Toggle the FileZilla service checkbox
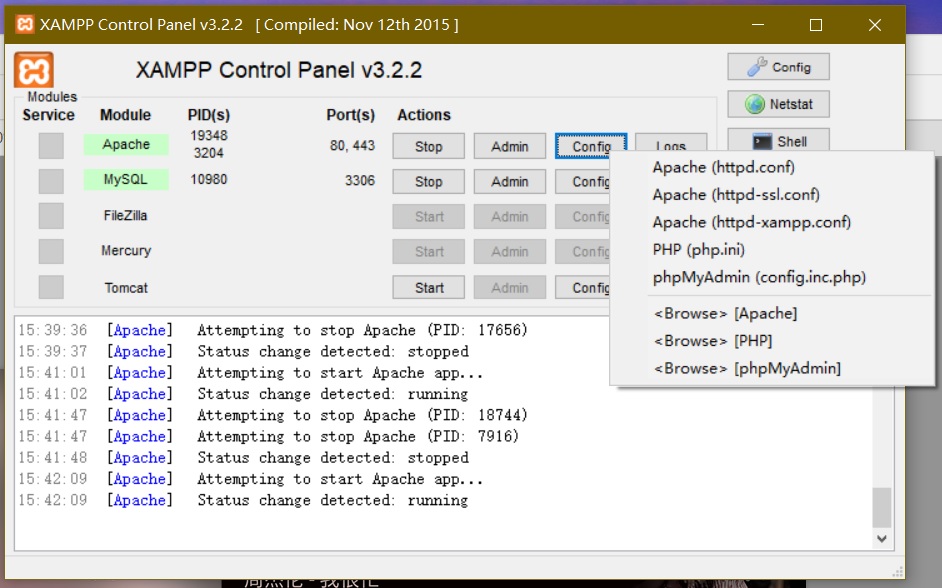The image size is (942, 588). (x=51, y=216)
